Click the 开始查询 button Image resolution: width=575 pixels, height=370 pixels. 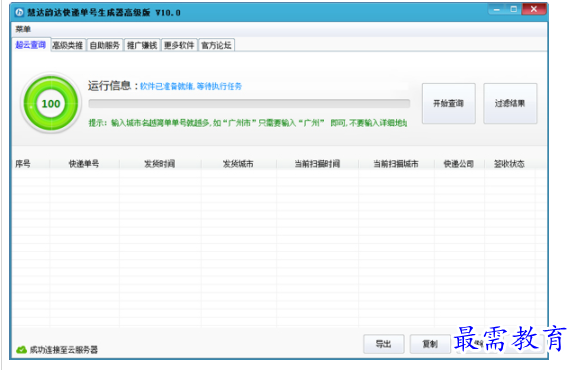[x=448, y=103]
